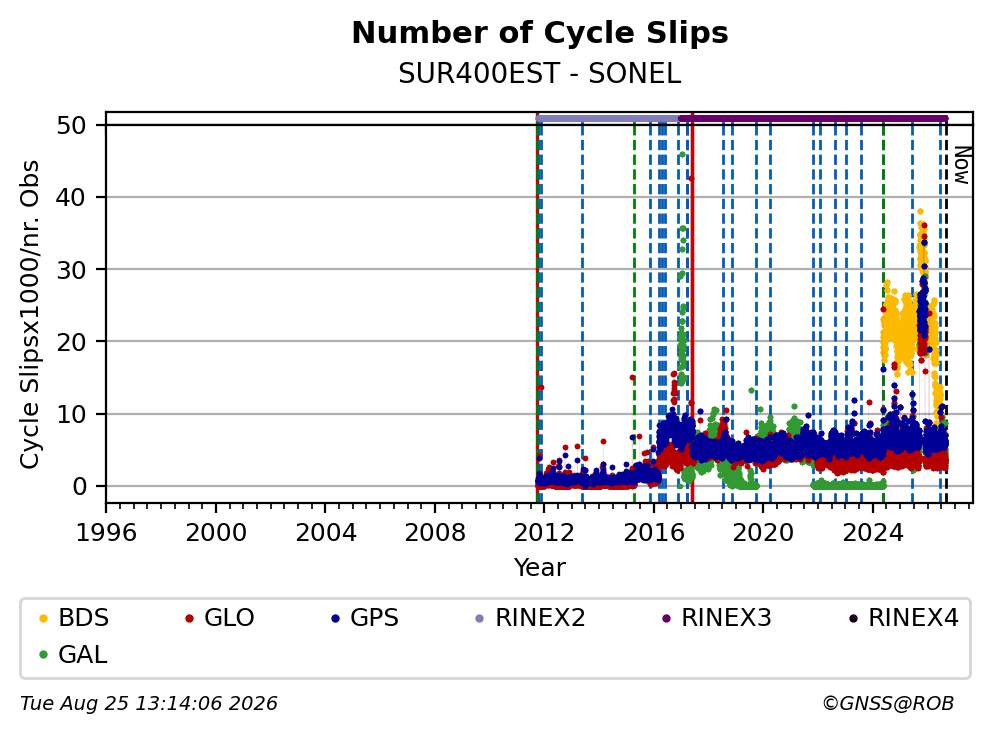992x734 pixels.
Task: Select the RINEX4 legend label
Action: 913,618
